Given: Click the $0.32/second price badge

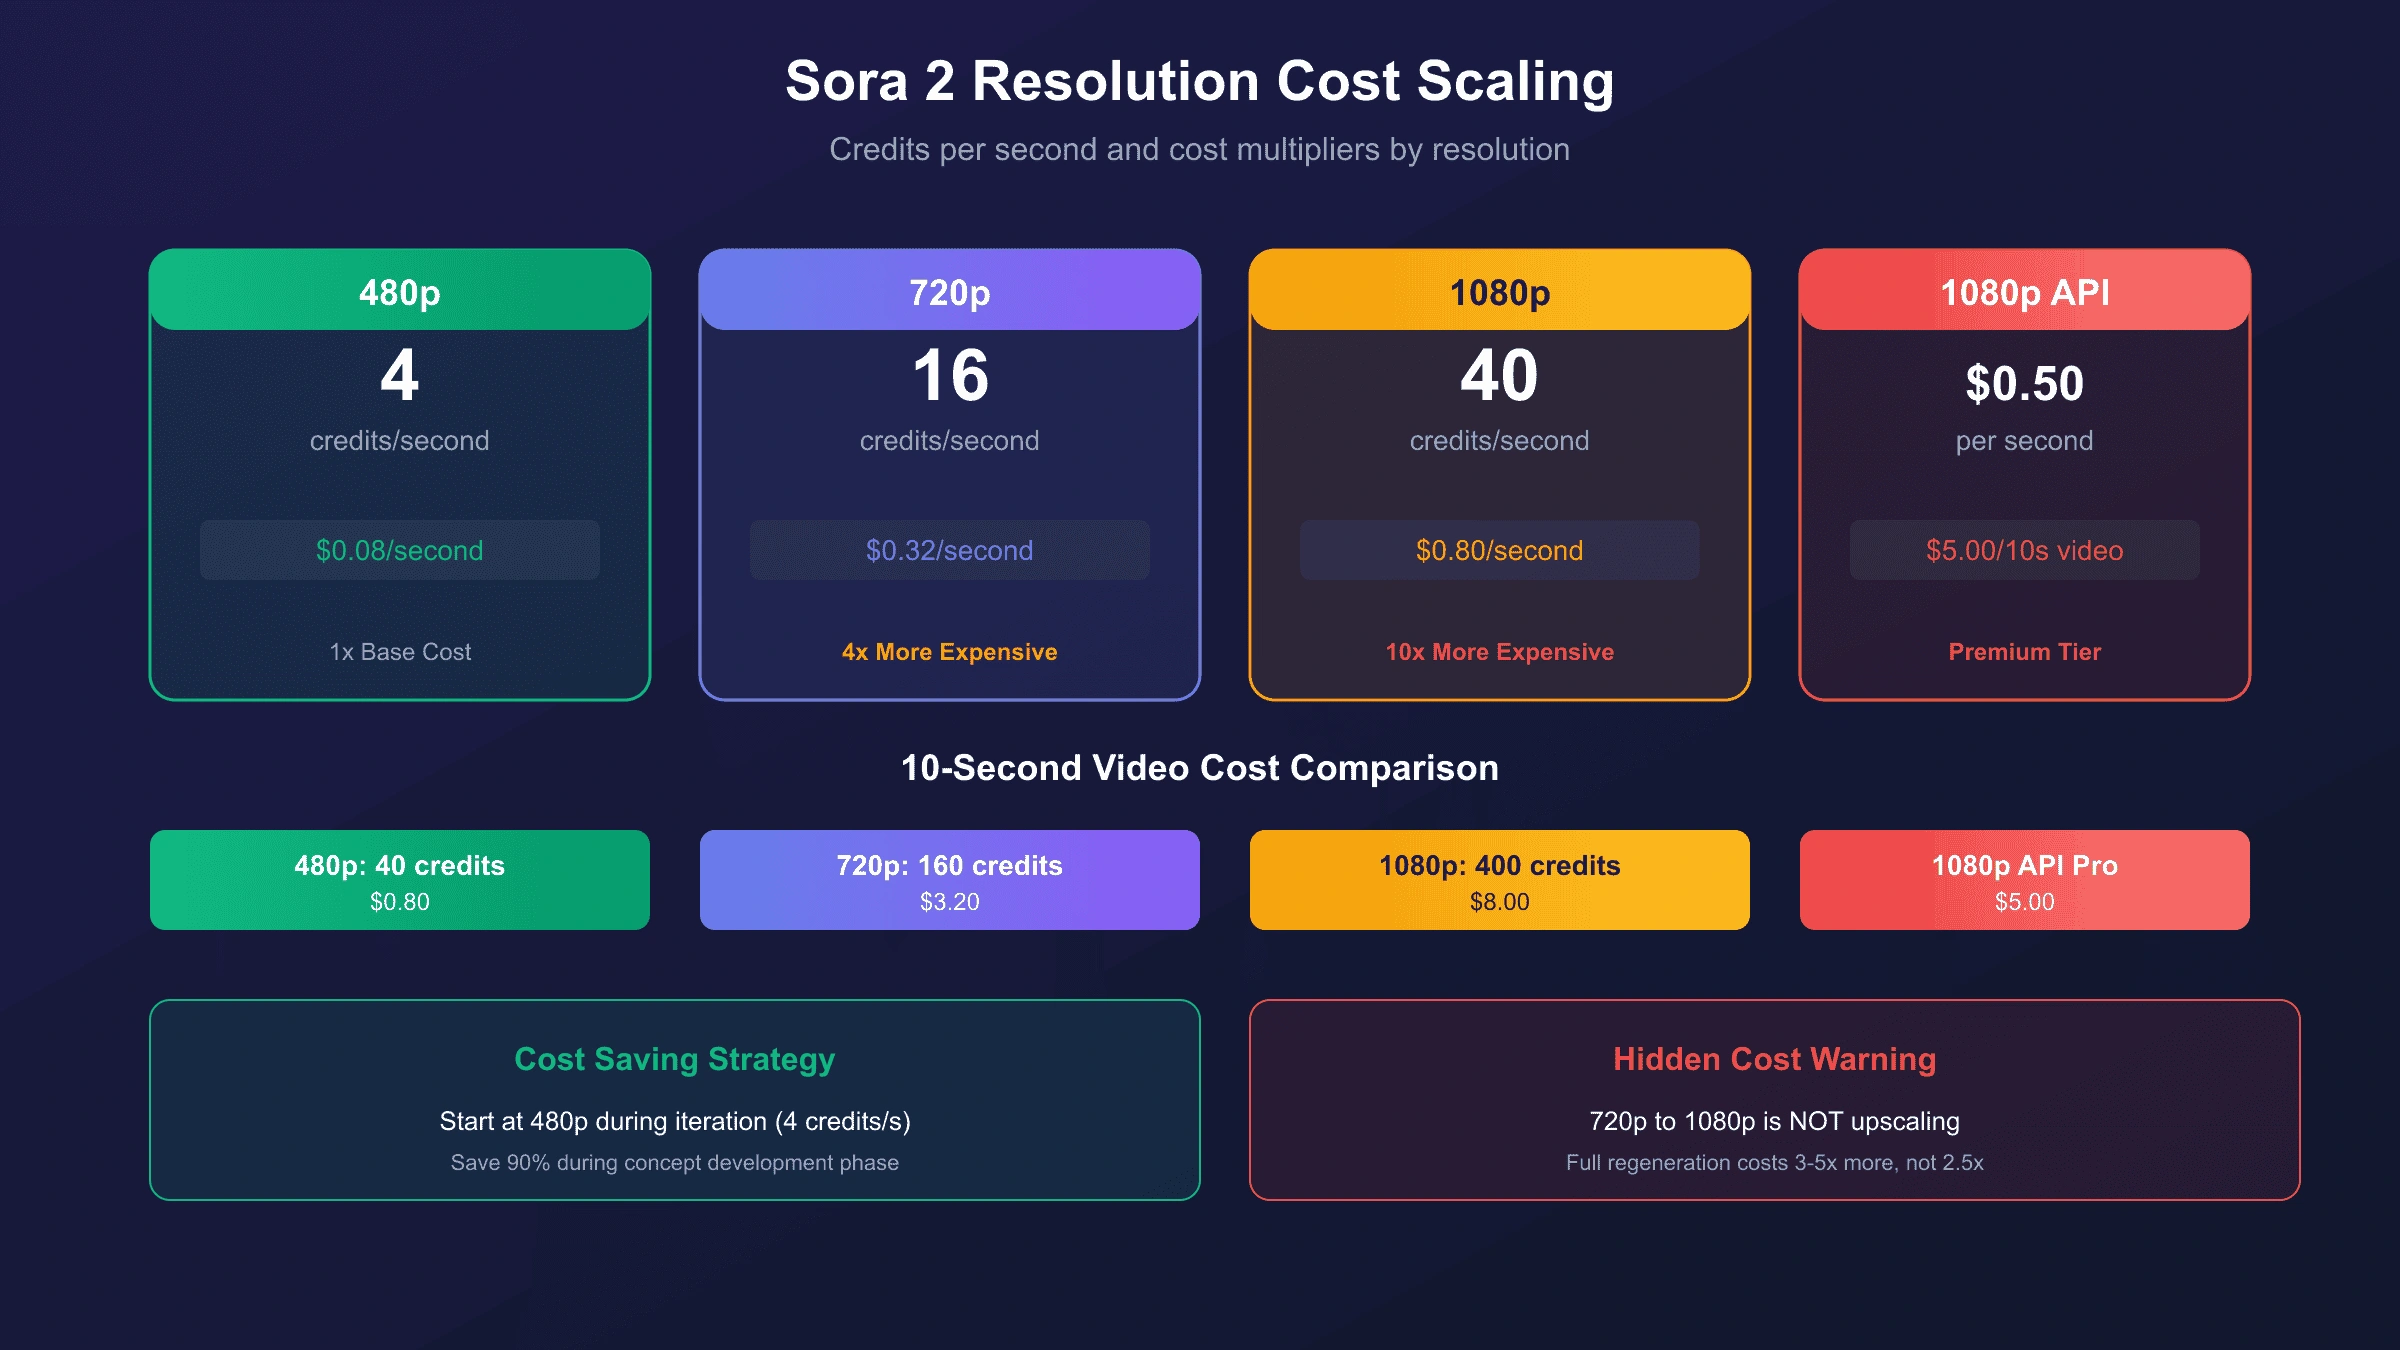Looking at the screenshot, I should [x=950, y=550].
